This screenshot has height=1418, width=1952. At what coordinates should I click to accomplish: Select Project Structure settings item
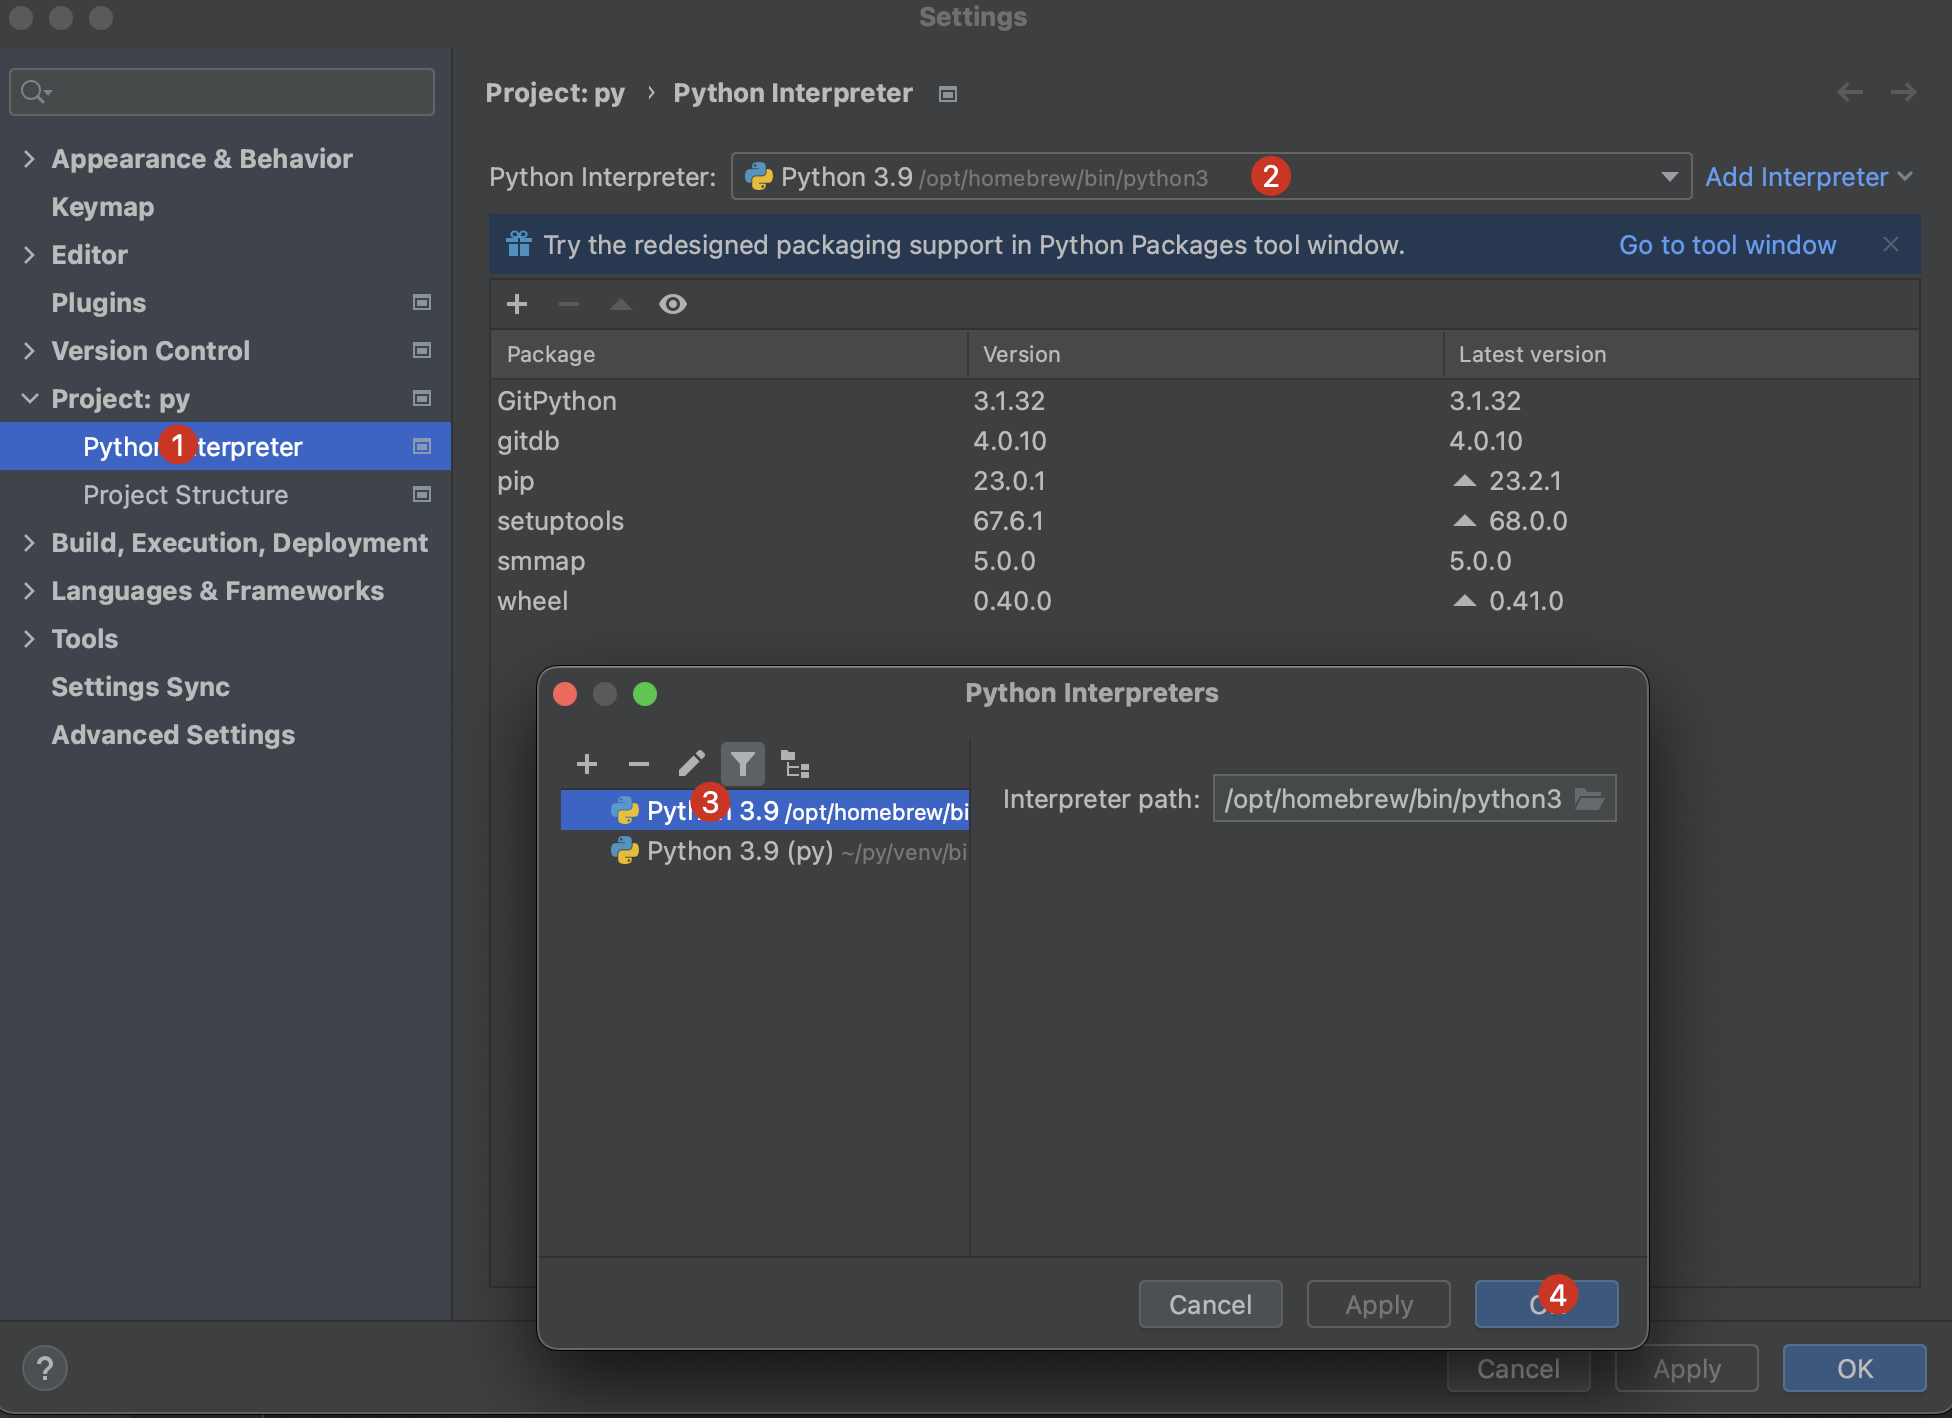tap(185, 495)
